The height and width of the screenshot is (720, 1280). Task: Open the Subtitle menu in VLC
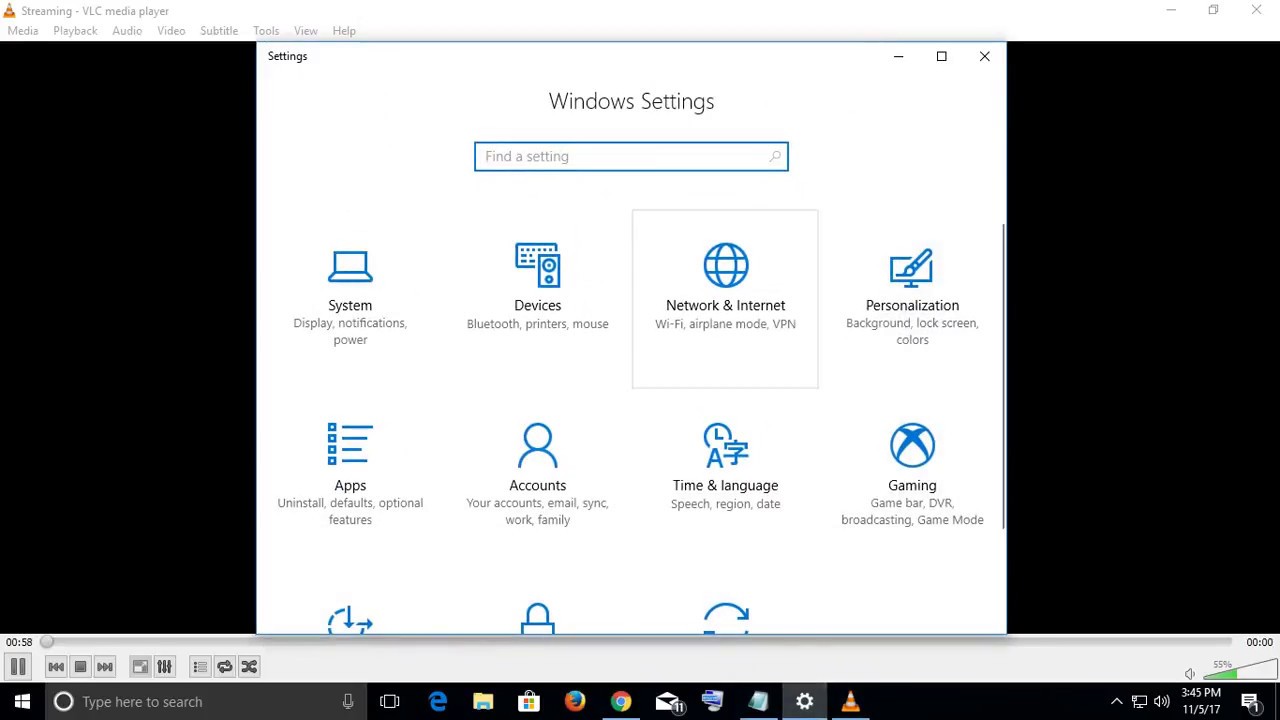tap(218, 31)
